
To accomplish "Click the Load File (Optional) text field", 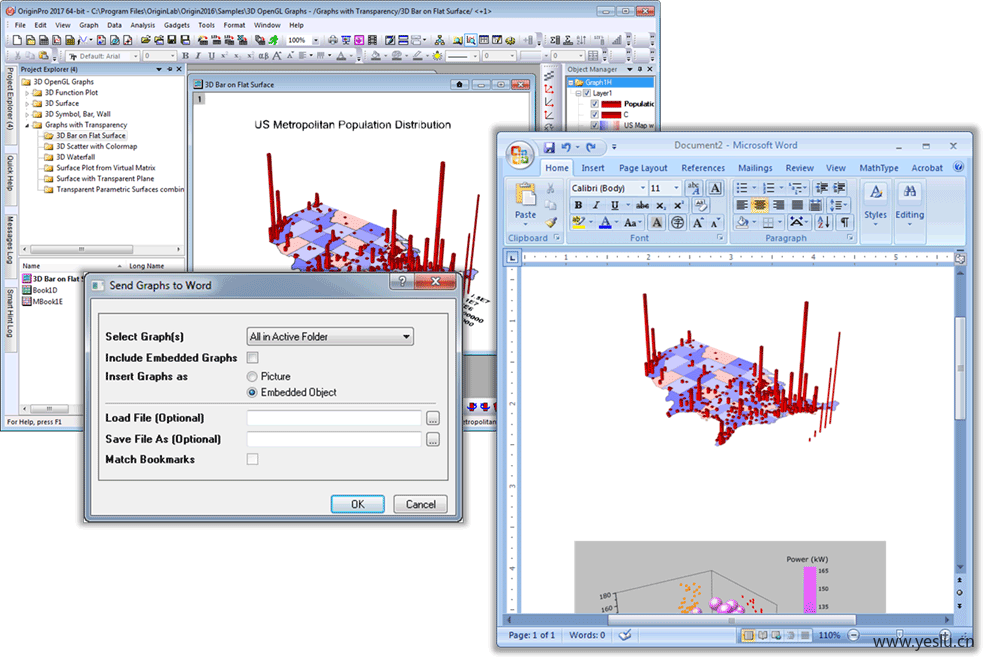I will [x=334, y=418].
